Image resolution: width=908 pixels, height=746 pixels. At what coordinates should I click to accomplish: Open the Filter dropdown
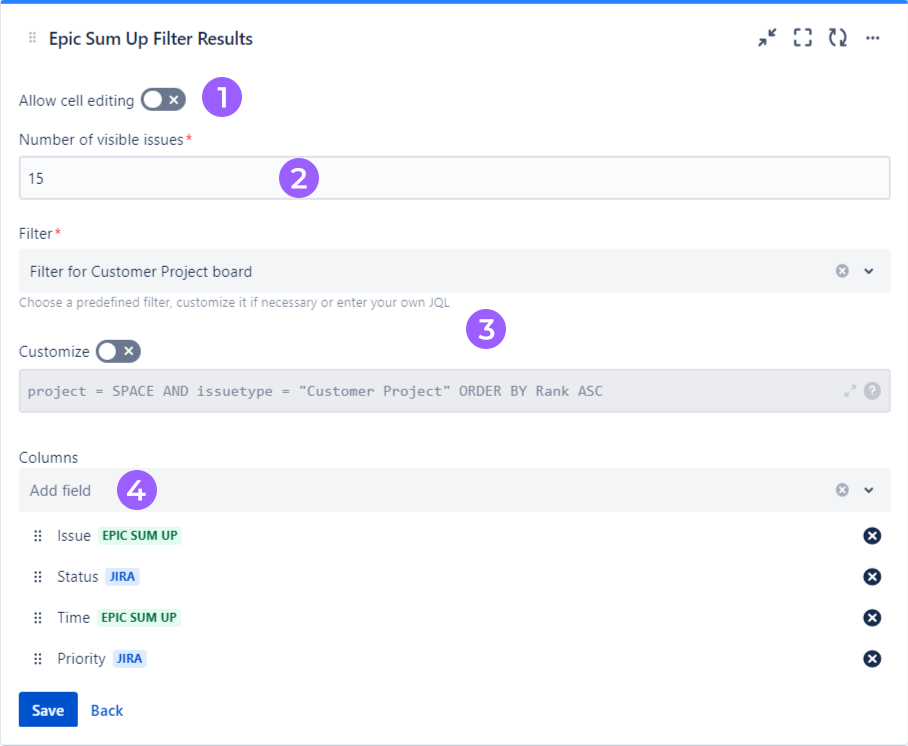click(x=869, y=271)
